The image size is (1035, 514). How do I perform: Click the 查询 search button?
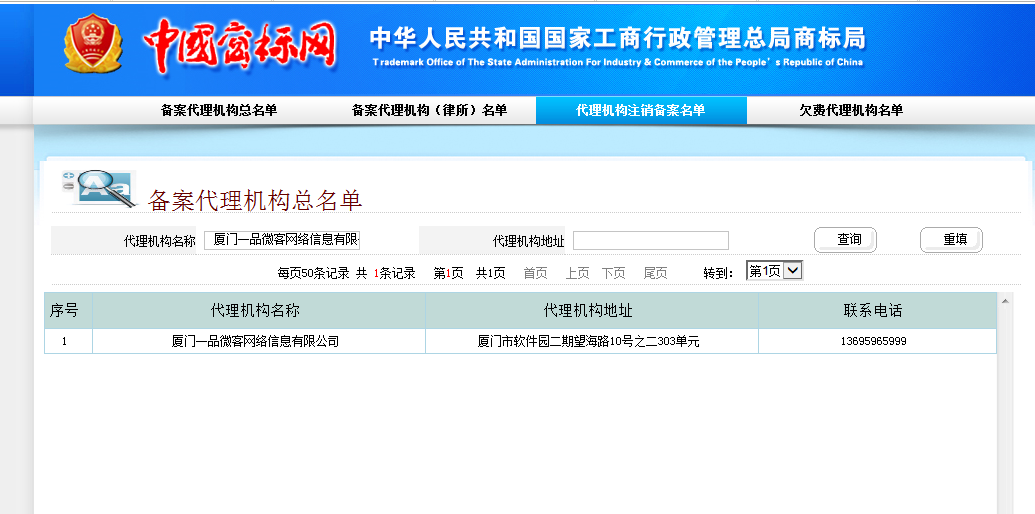846,240
